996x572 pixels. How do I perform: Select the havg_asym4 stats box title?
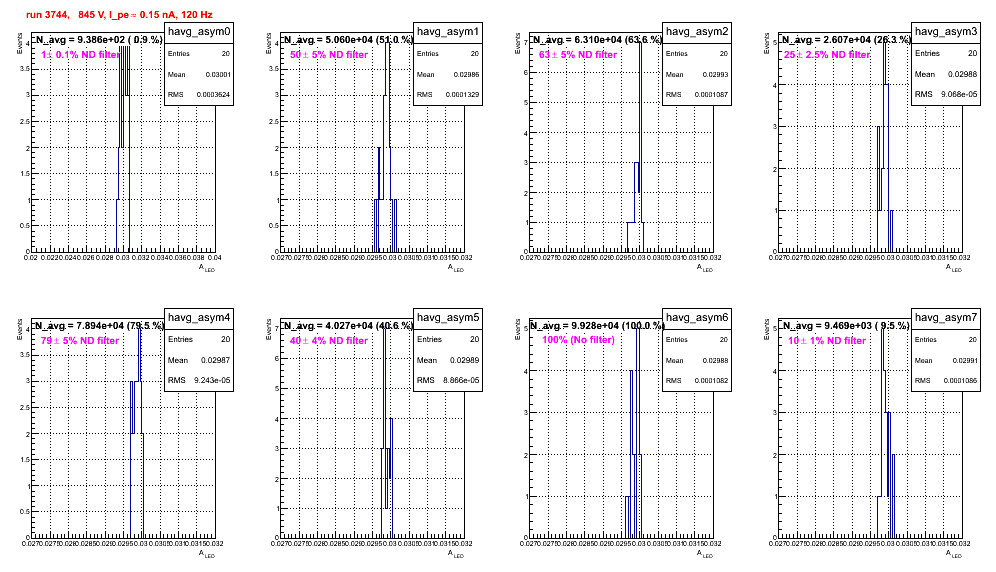199,317
